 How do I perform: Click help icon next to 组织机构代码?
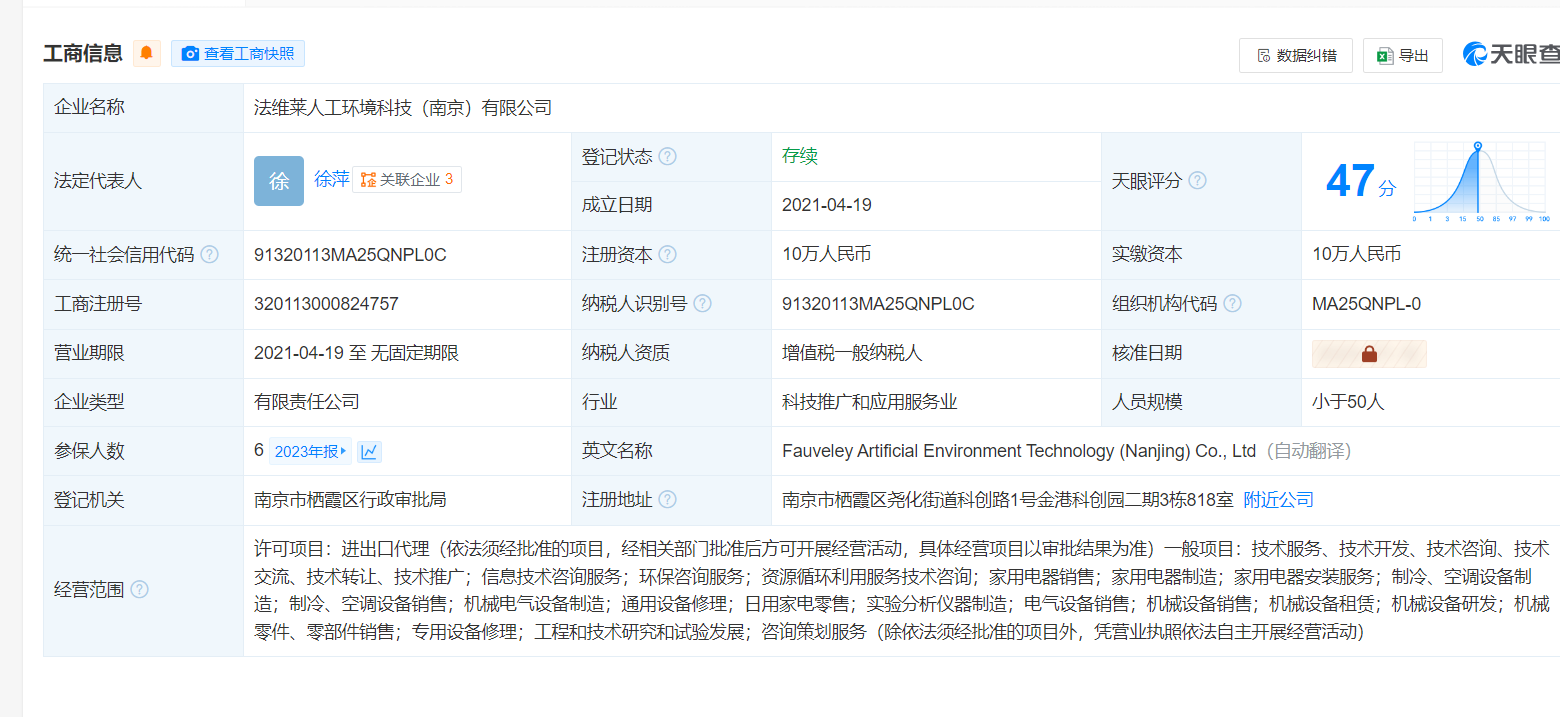click(1232, 304)
